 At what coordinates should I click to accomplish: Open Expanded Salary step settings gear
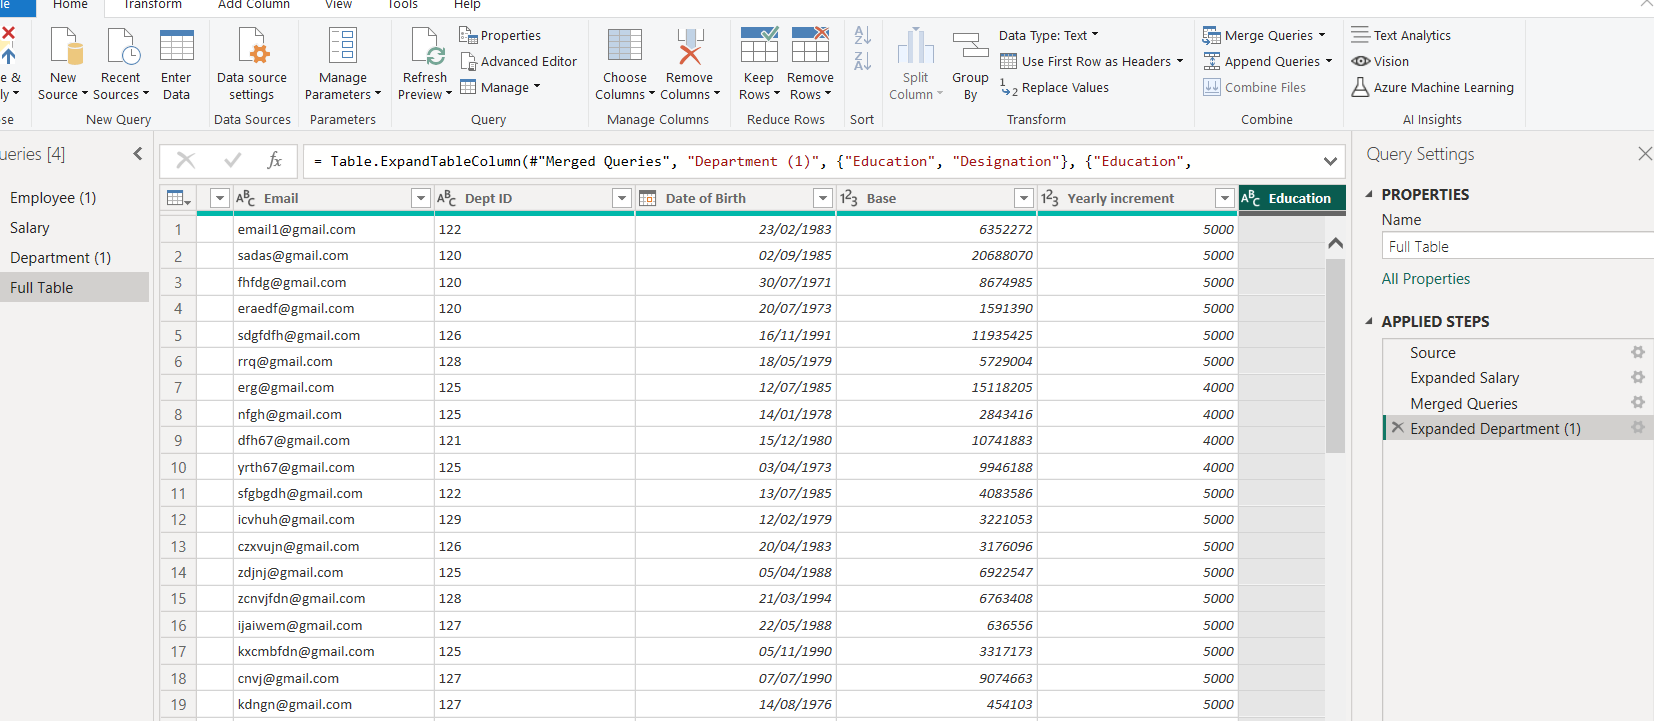tap(1637, 377)
